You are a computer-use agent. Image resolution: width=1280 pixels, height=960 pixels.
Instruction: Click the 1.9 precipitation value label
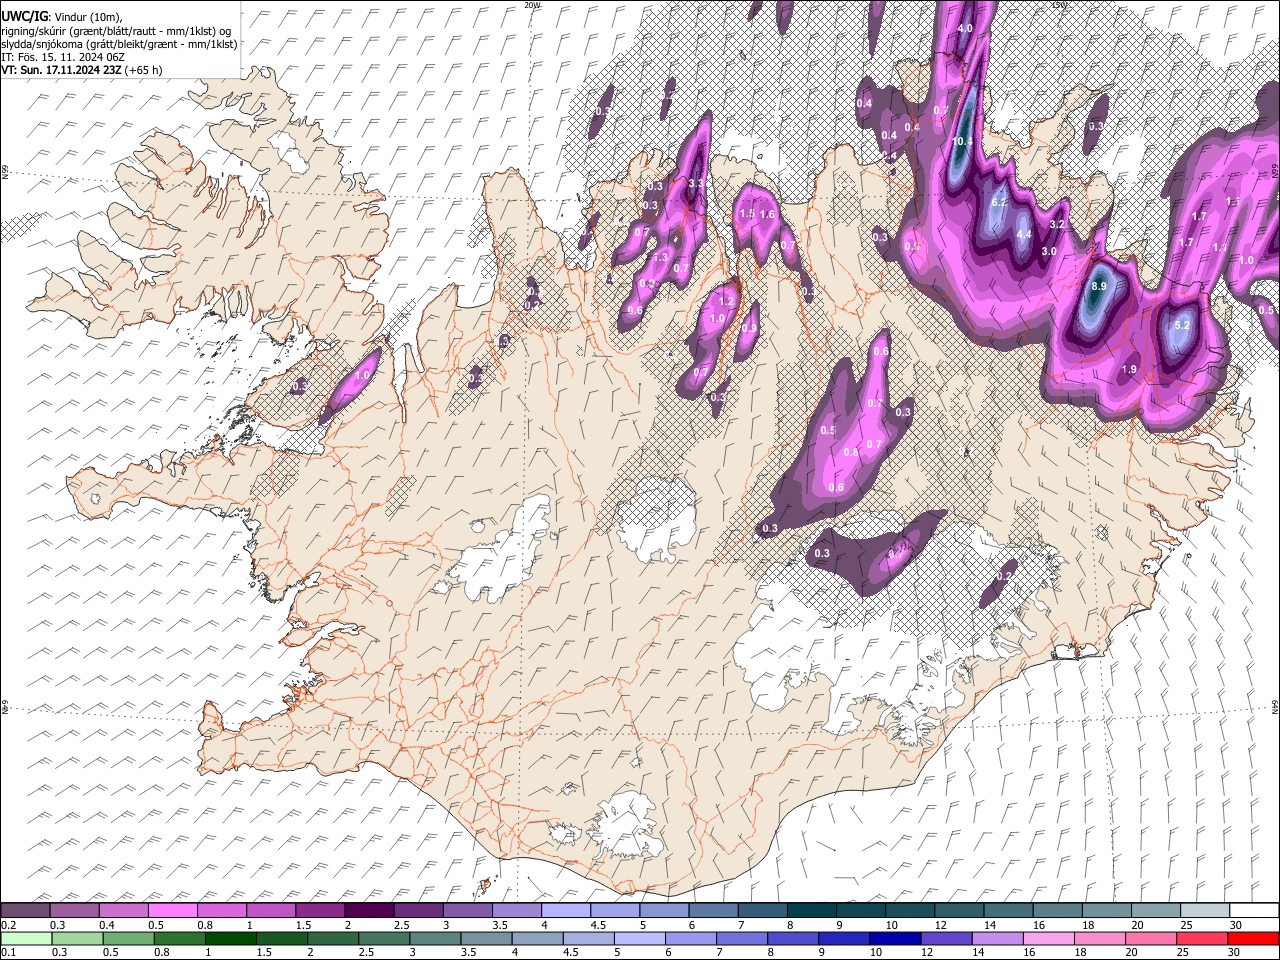coord(1129,370)
